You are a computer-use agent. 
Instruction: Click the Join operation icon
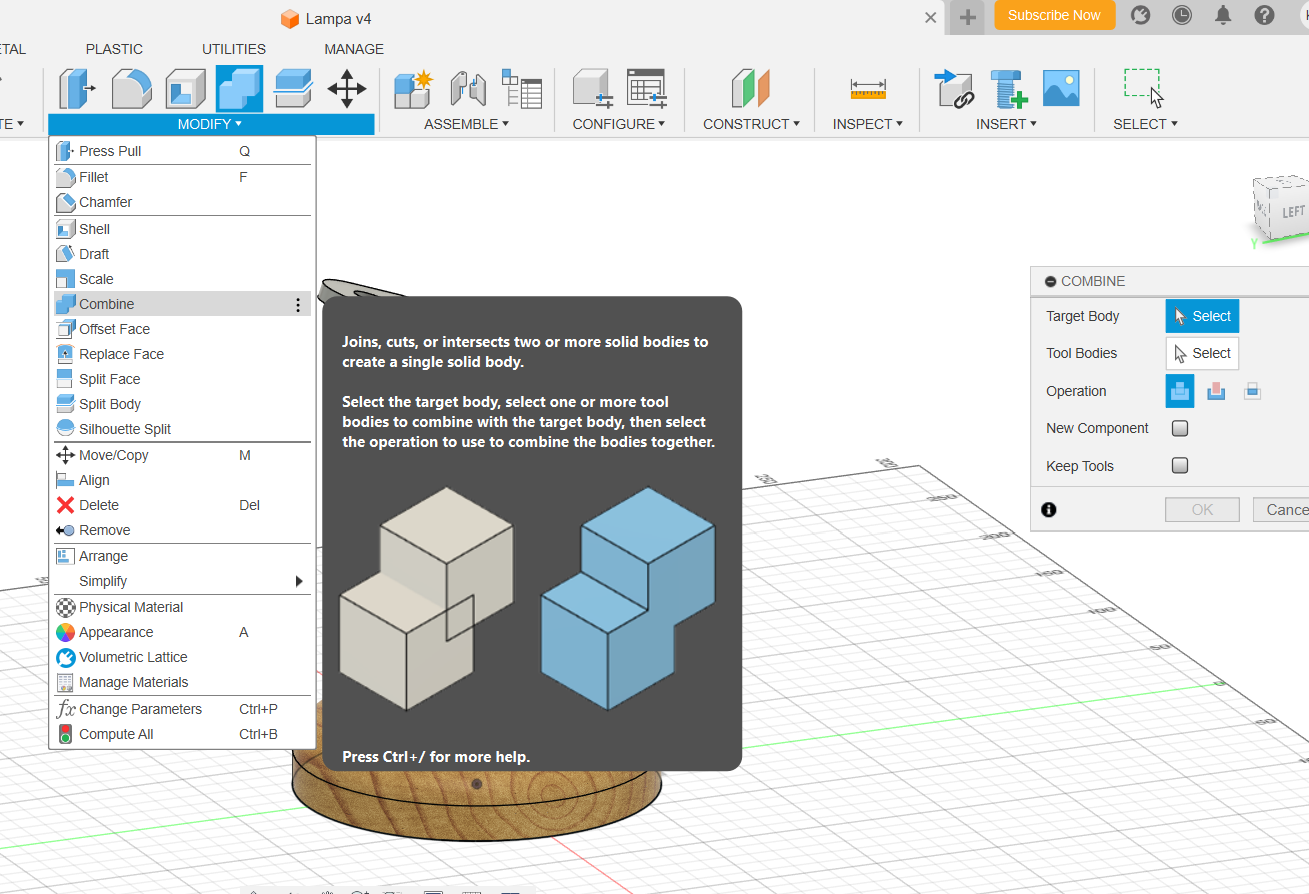[1180, 391]
